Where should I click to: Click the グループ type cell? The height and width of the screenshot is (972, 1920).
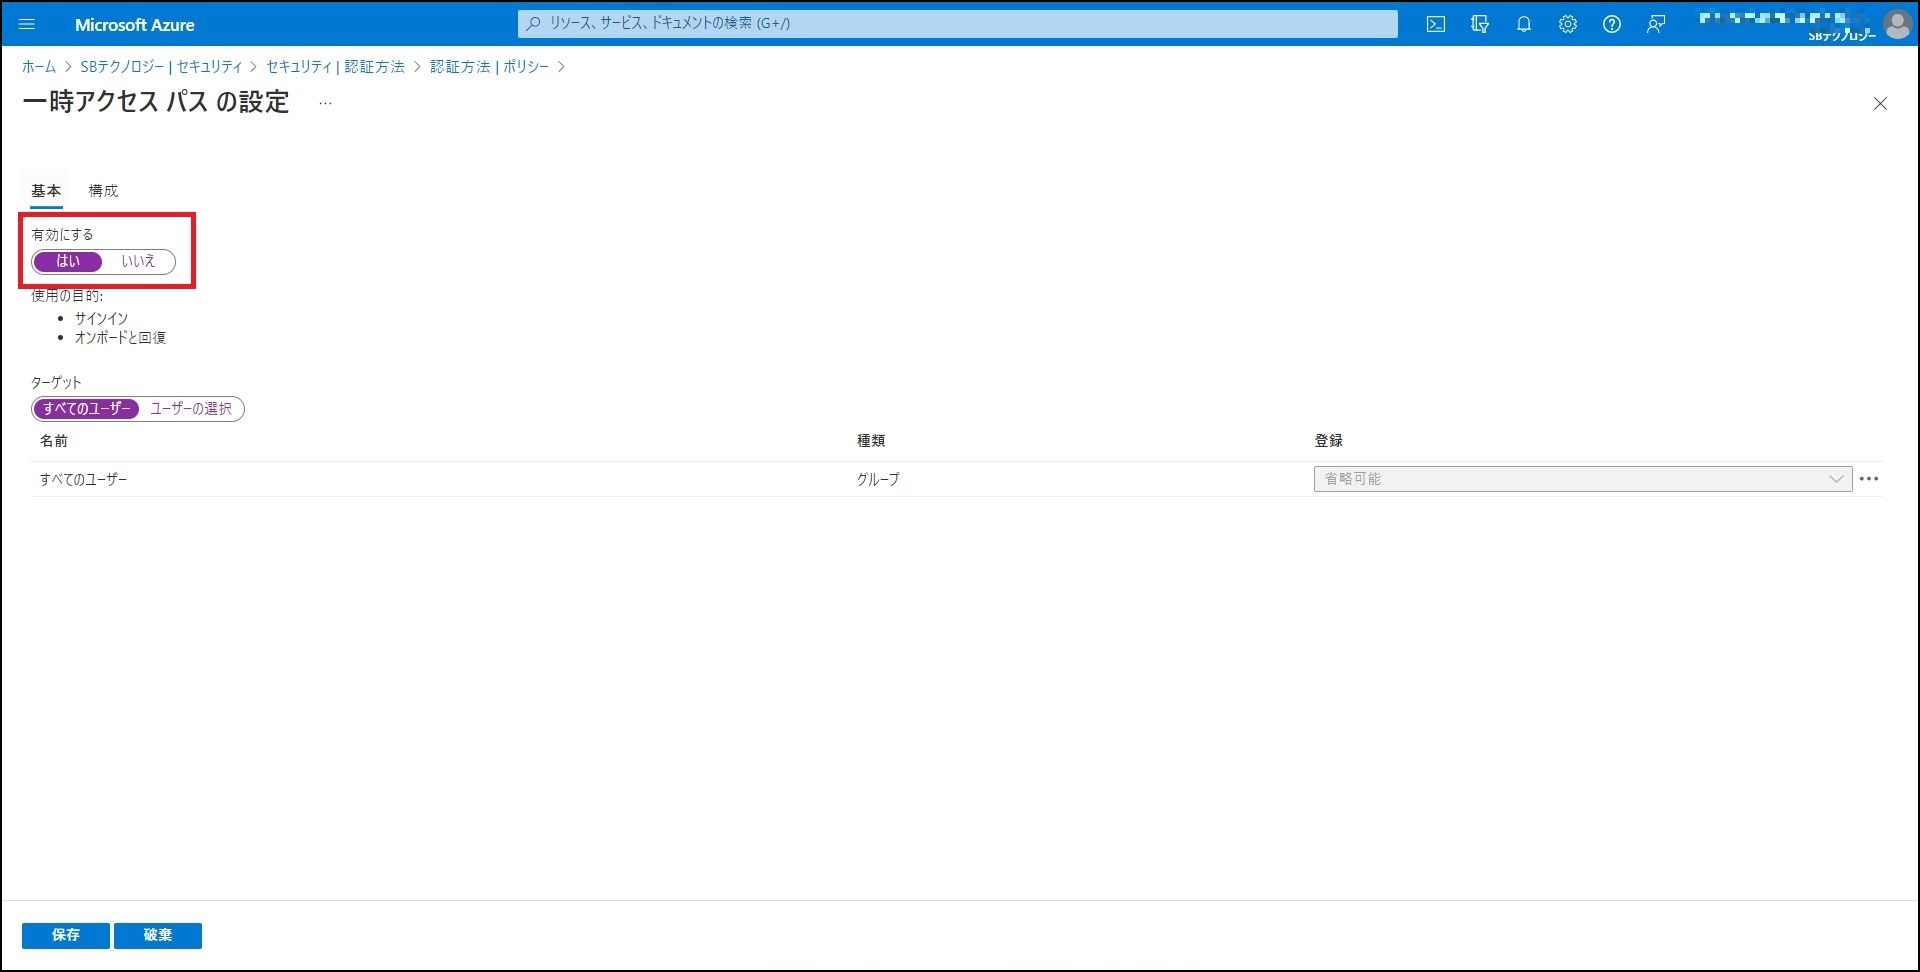(x=877, y=479)
